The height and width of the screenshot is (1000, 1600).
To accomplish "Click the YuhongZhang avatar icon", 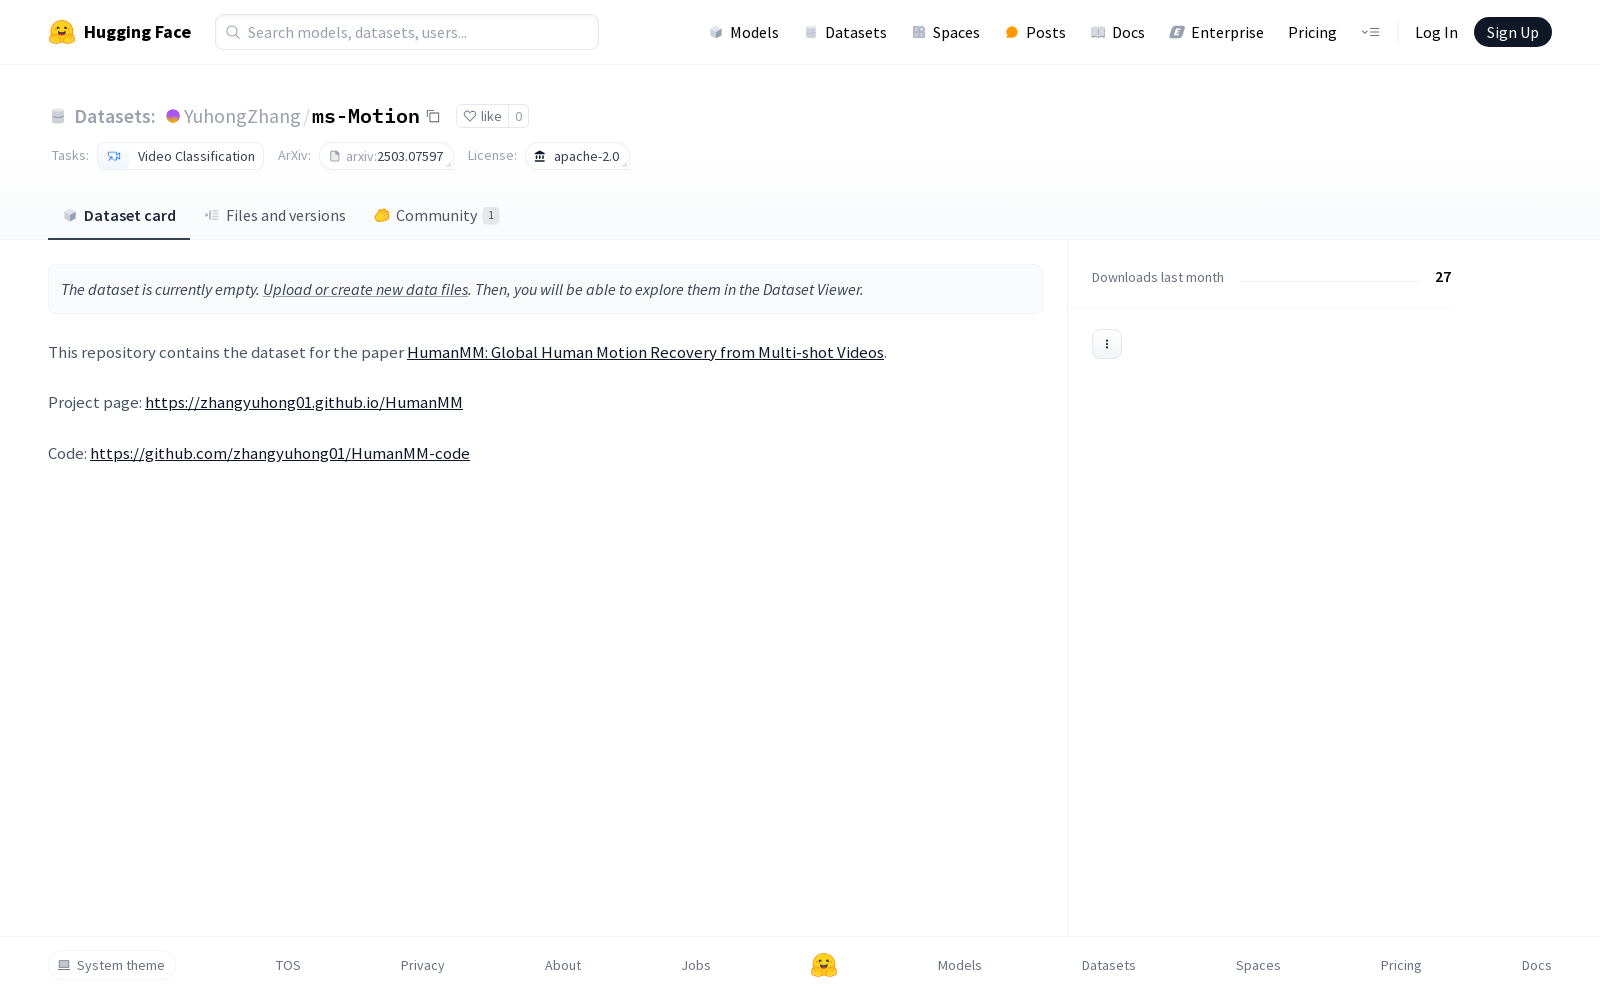I will click(x=173, y=116).
